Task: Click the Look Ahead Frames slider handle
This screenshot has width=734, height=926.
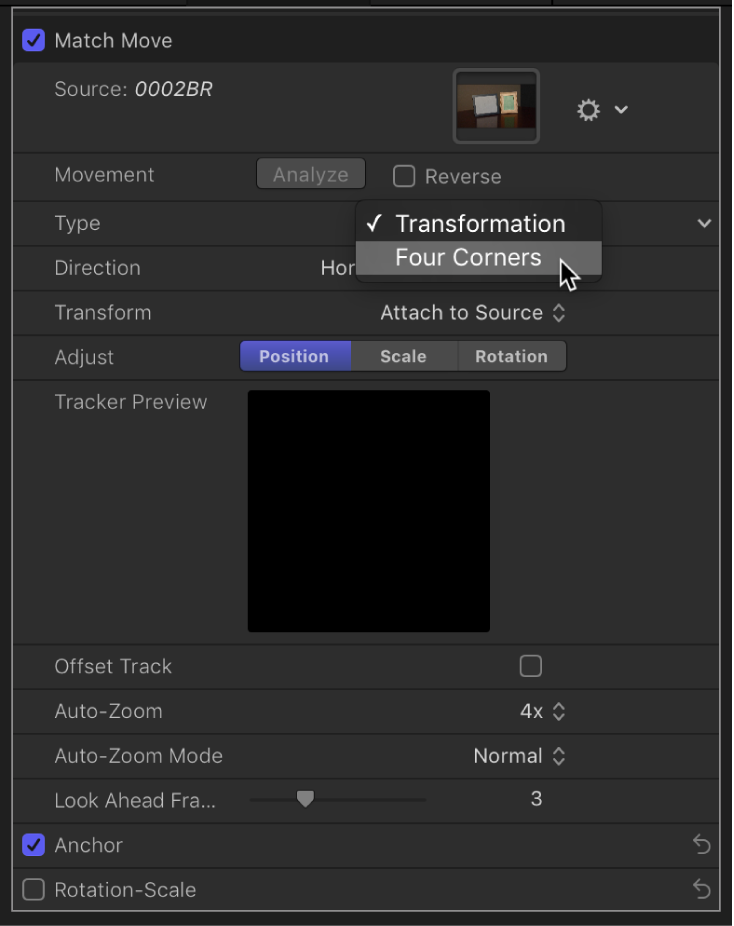Action: click(306, 799)
